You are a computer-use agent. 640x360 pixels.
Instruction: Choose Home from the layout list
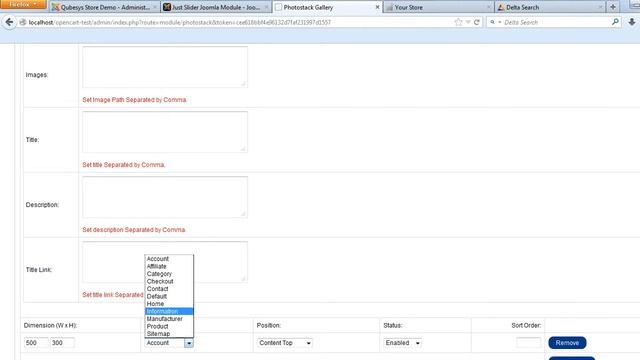point(169,304)
